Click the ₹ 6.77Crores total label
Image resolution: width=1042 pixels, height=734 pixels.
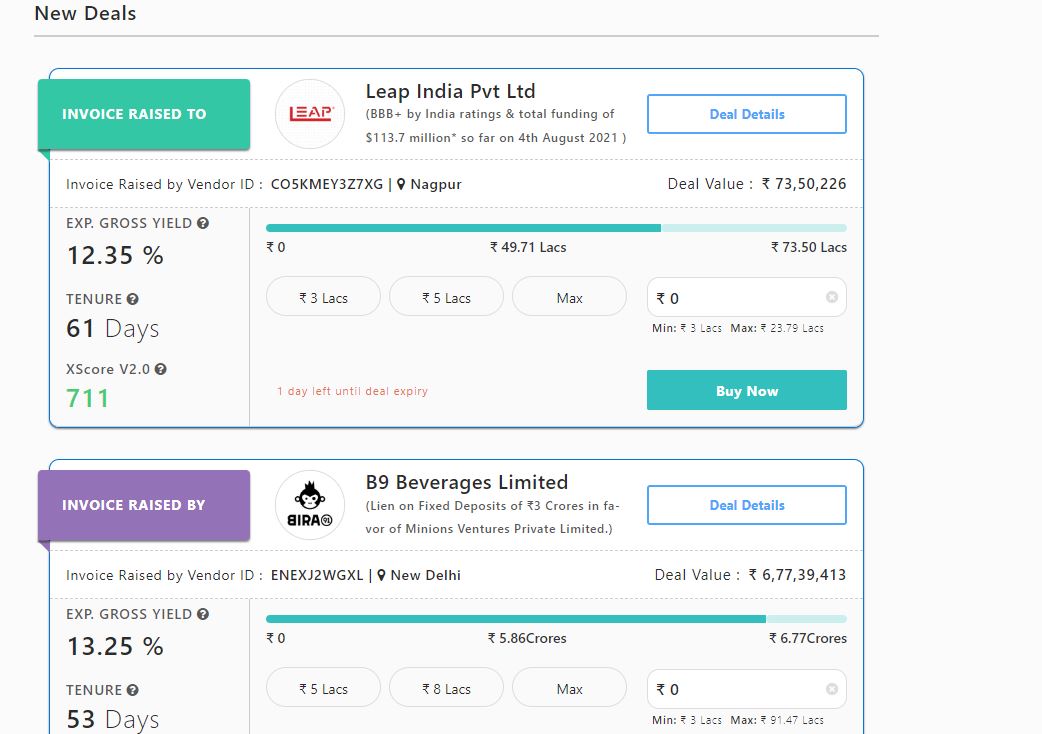[807, 638]
